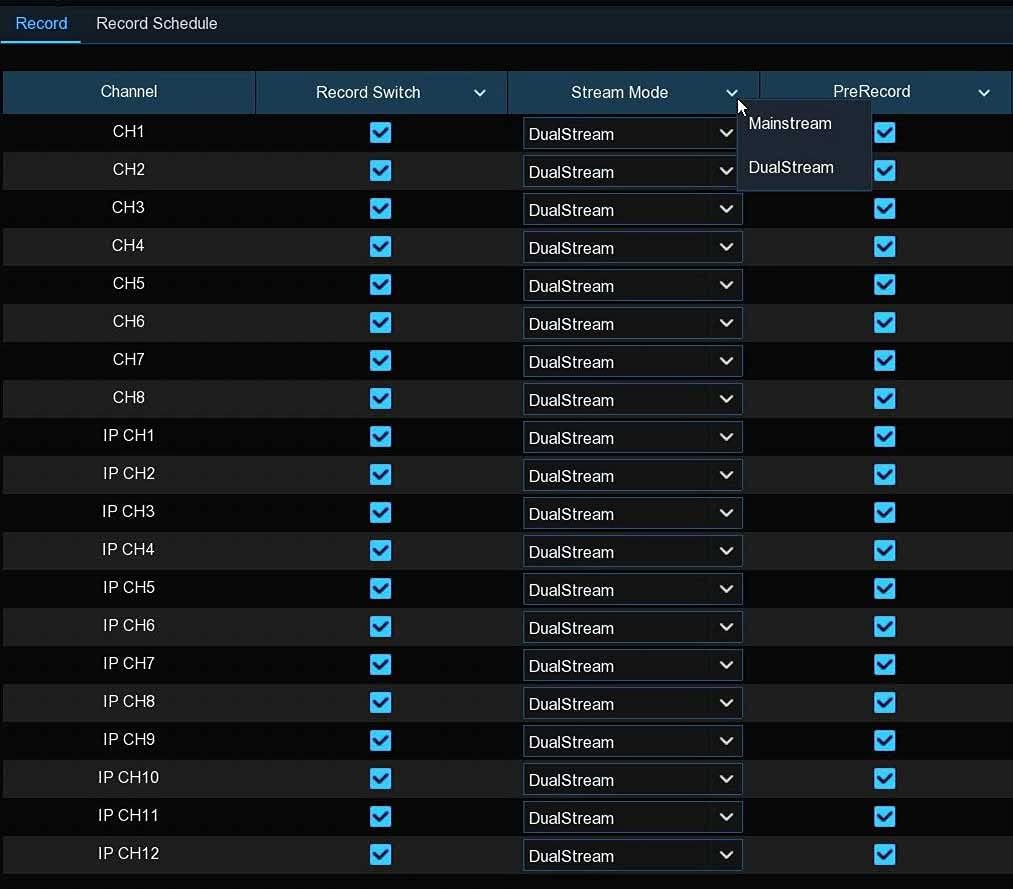The height and width of the screenshot is (889, 1013).
Task: Expand the Record Switch header chevron
Action: [x=479, y=92]
